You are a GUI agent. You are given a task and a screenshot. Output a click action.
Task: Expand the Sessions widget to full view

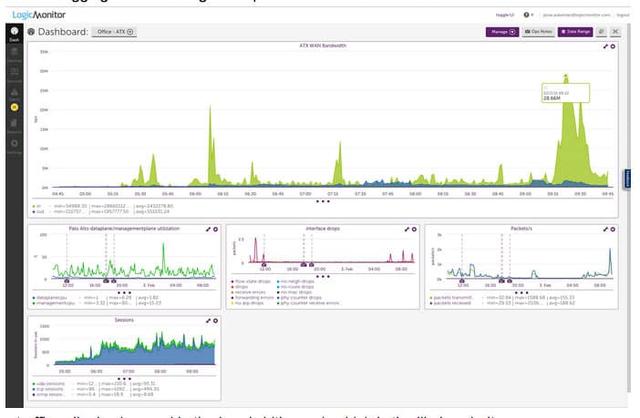(207, 322)
